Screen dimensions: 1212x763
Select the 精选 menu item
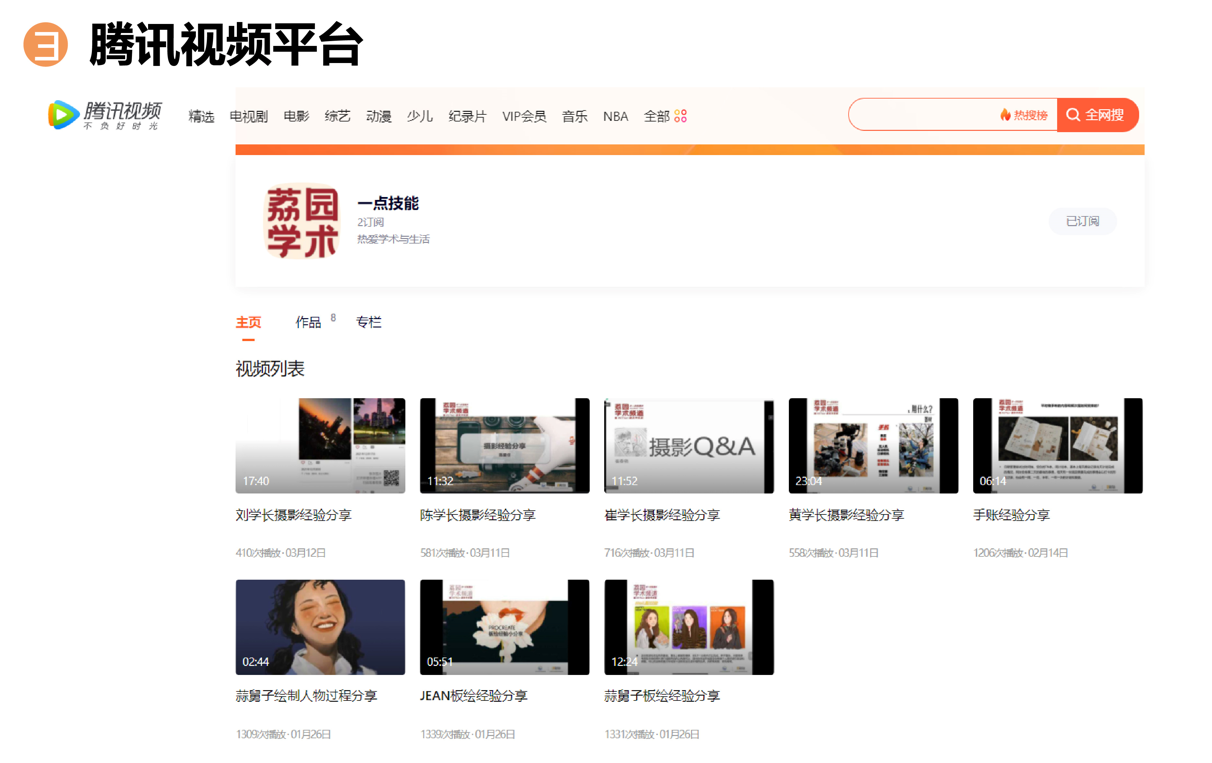[201, 116]
